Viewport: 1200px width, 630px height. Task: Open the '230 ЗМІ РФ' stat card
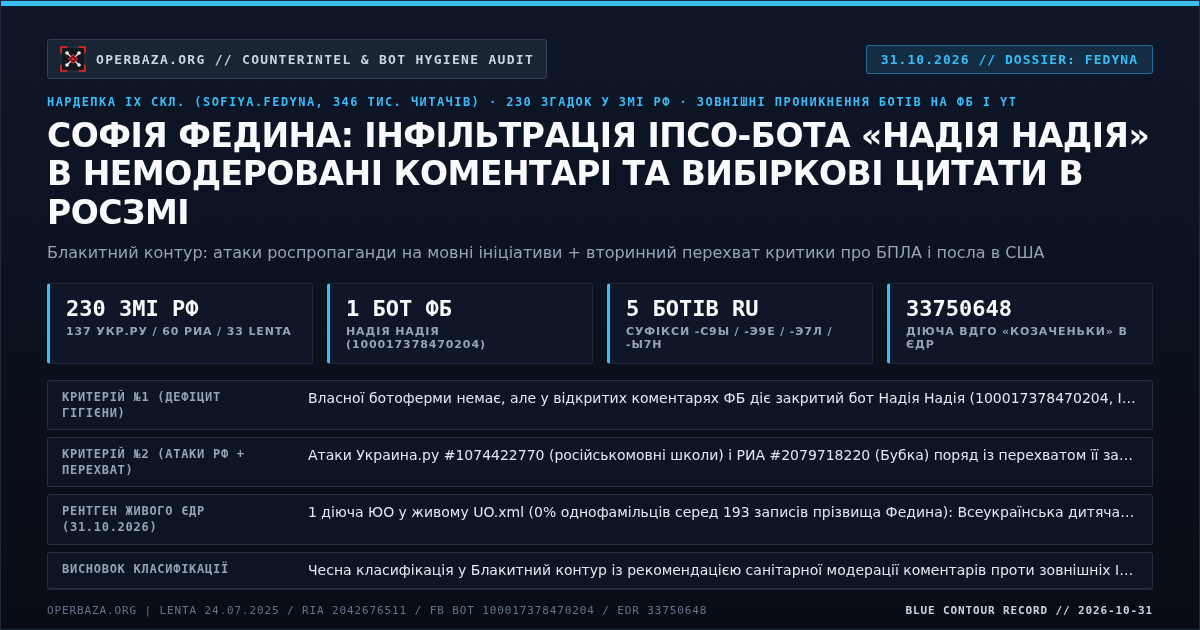click(180, 323)
